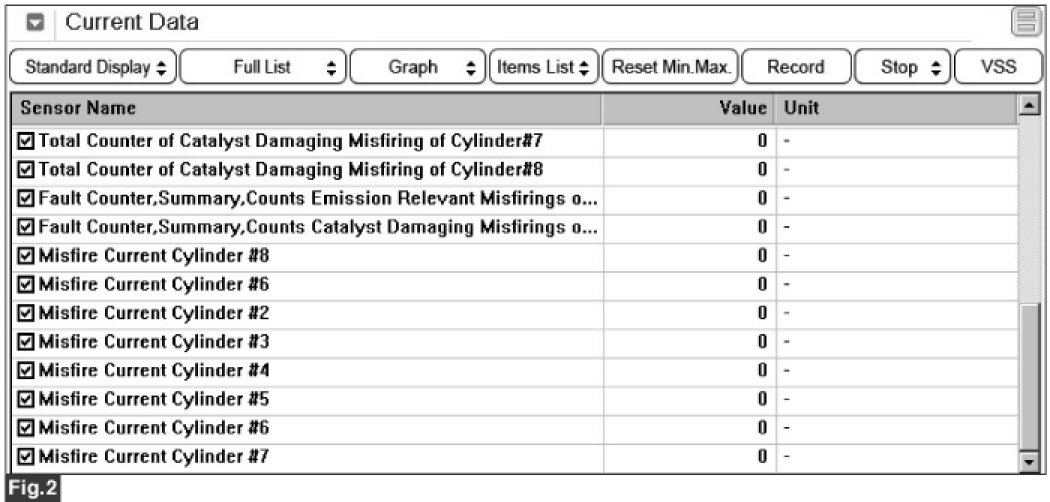
Task: Sort by the Sensor Name column header
Action: (308, 108)
